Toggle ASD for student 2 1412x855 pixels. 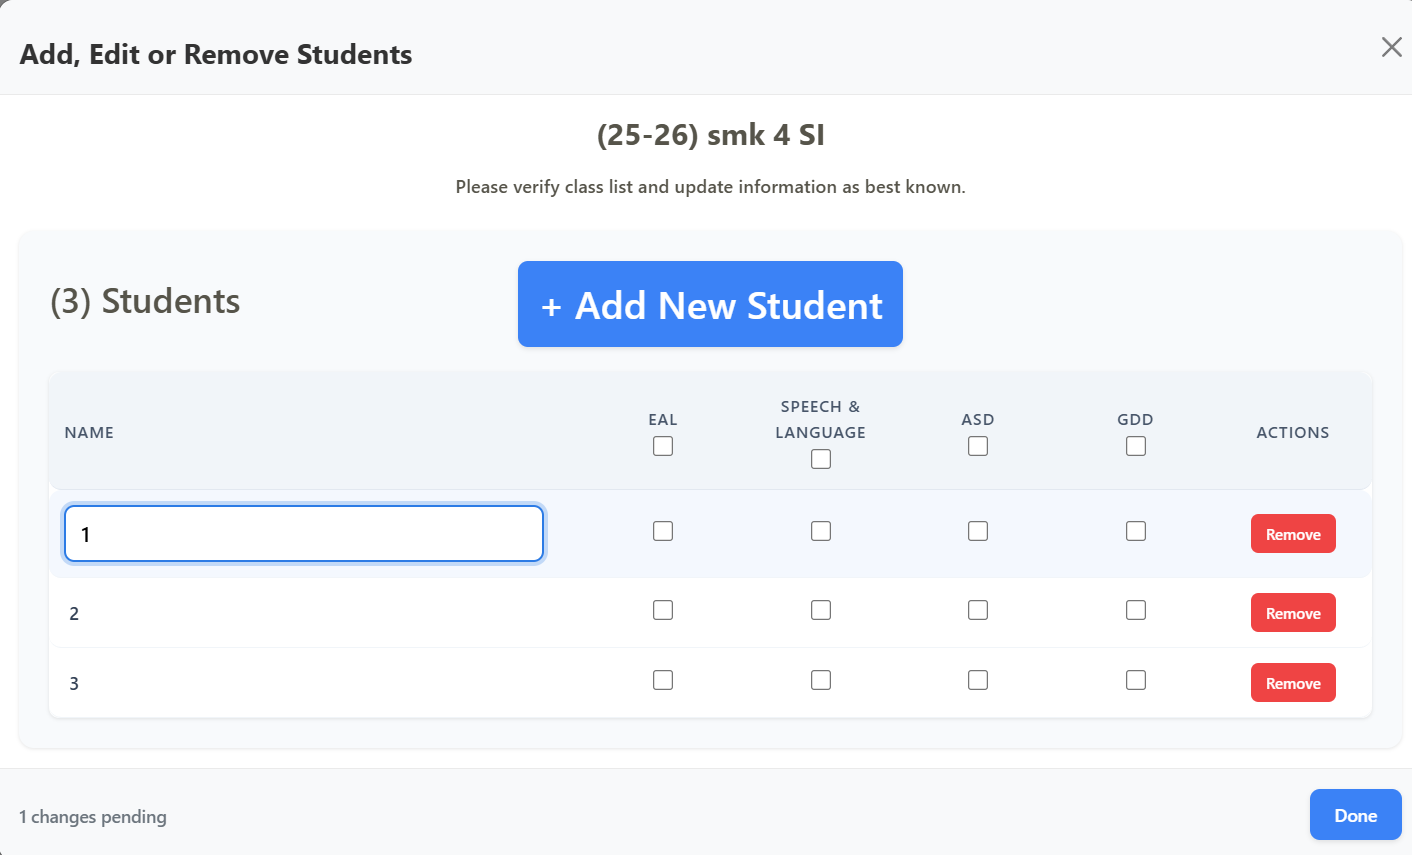point(978,610)
